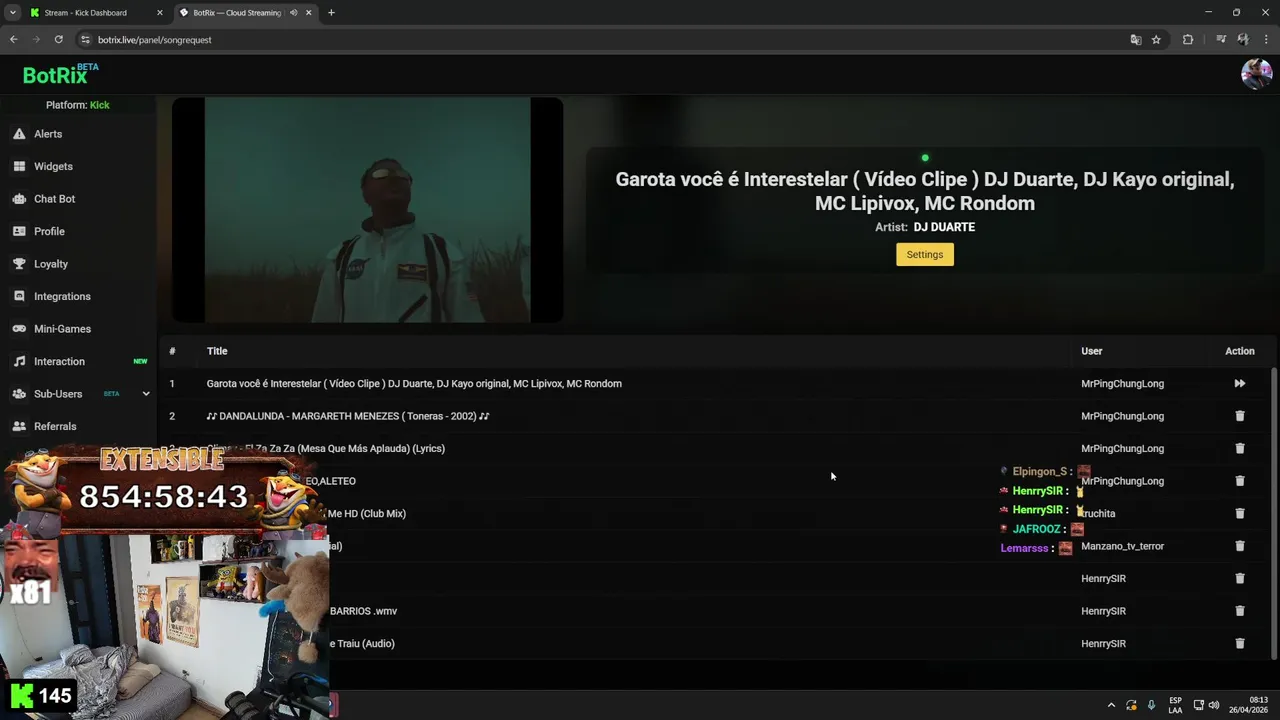The width and height of the screenshot is (1280, 720).
Task: Remove the song requested by Manzano_tv_terror
Action: point(1239,546)
